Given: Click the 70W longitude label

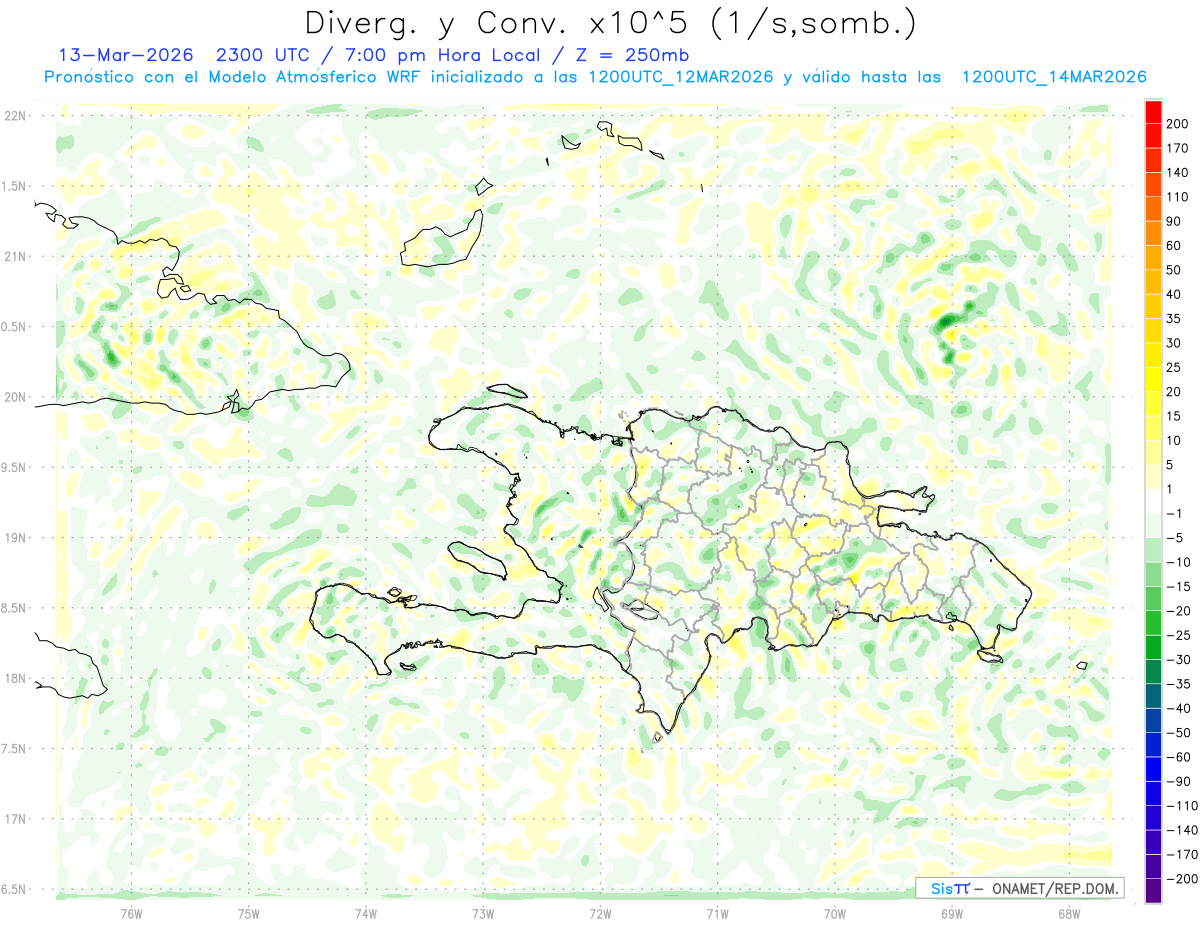Looking at the screenshot, I should pos(834,913).
